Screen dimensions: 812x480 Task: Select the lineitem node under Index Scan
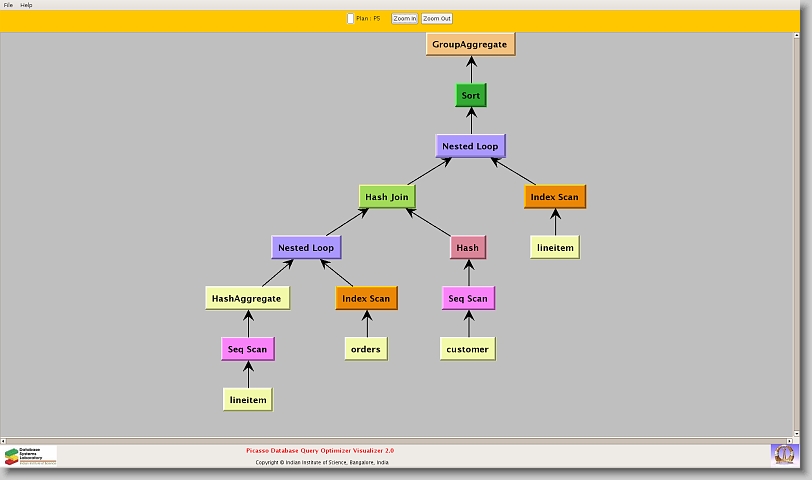(x=554, y=247)
